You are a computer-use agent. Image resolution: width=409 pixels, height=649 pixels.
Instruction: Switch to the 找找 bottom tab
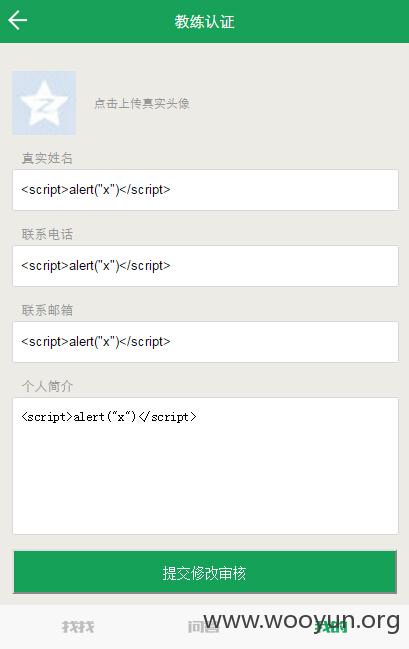pyautogui.click(x=78, y=627)
